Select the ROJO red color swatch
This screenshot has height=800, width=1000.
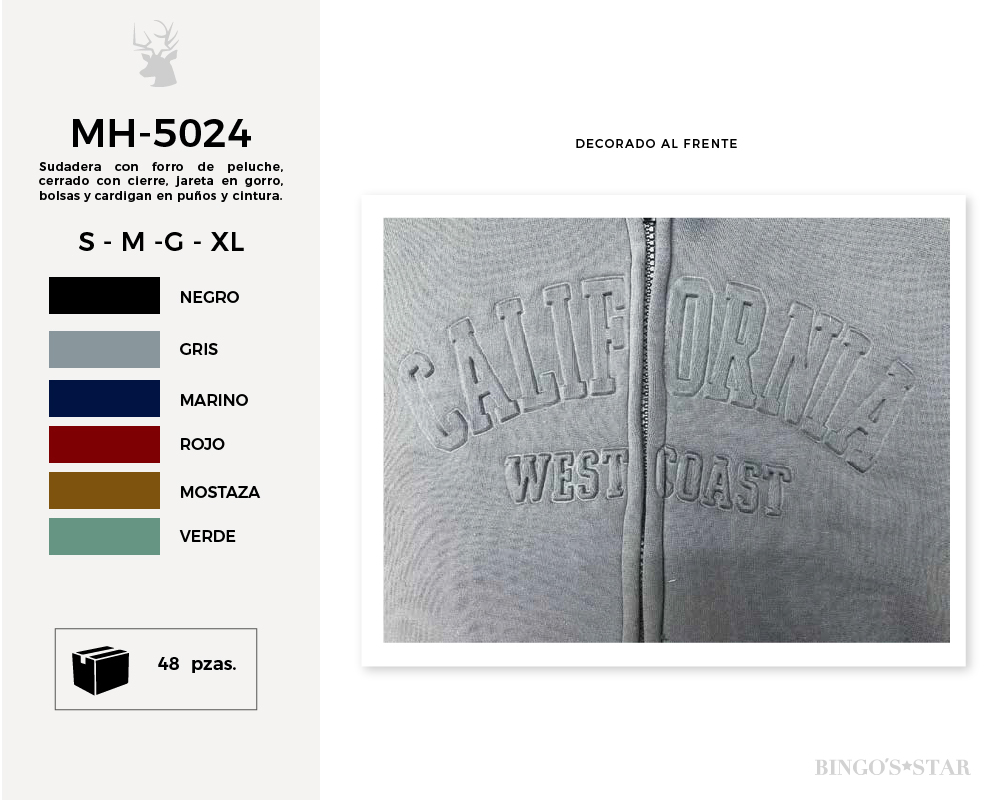[x=105, y=444]
